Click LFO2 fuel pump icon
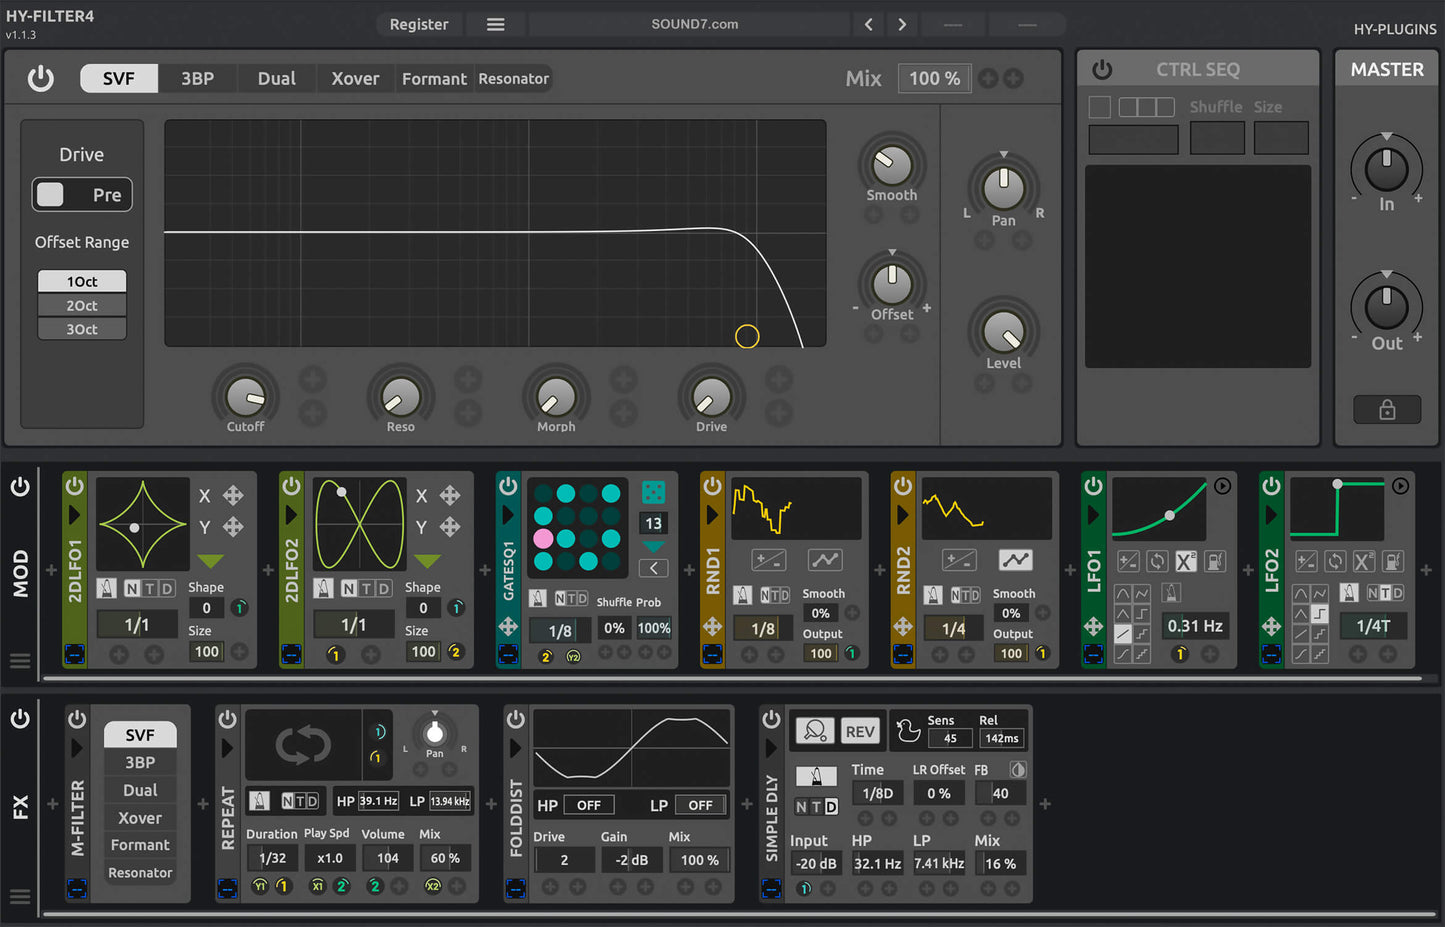 pyautogui.click(x=1393, y=561)
